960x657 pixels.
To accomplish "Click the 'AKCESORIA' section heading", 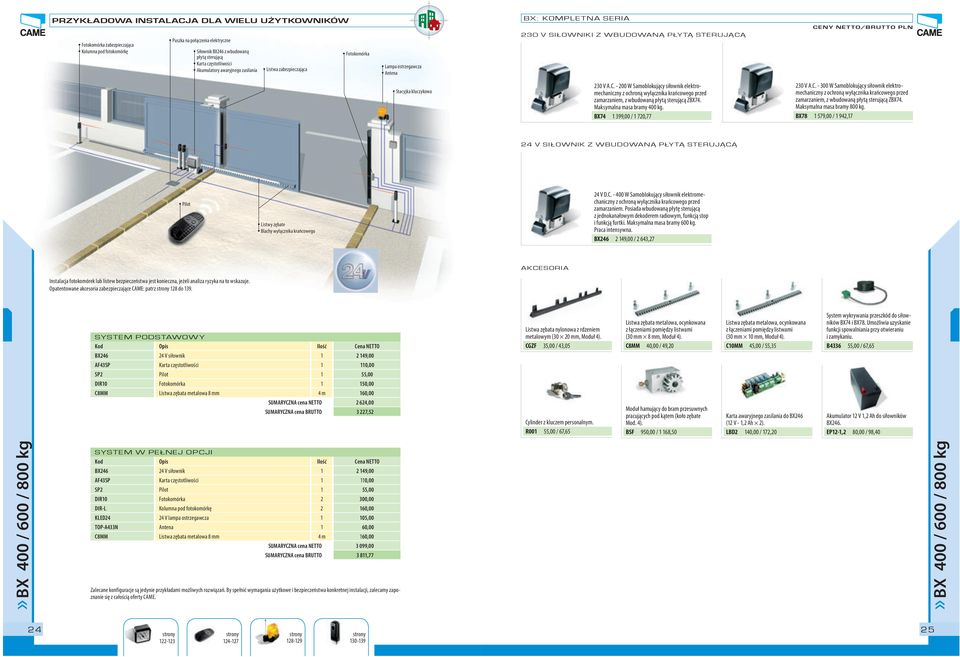I will 545,268.
